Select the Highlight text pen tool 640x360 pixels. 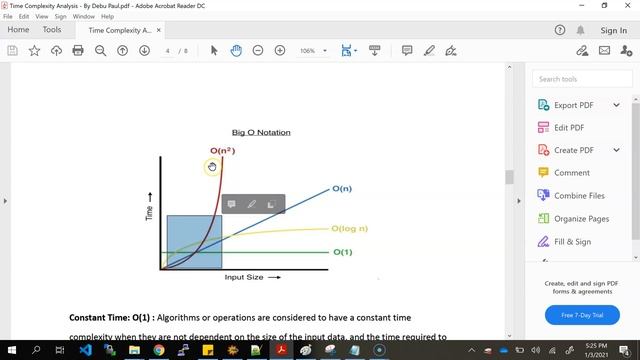coord(429,51)
